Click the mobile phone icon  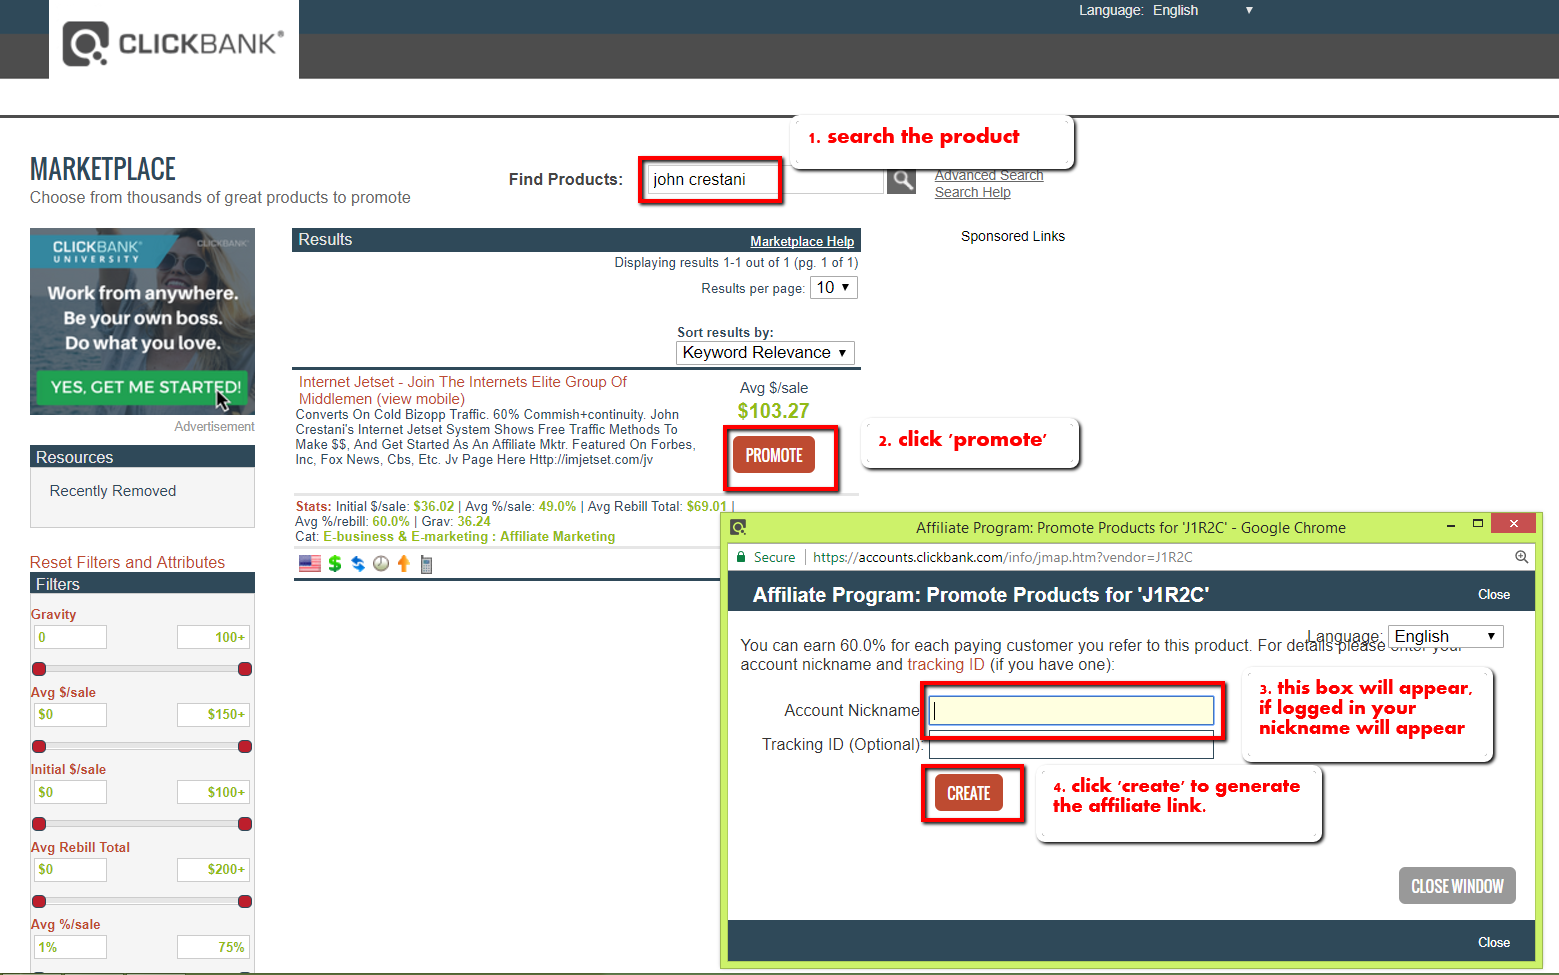pyautogui.click(x=426, y=565)
